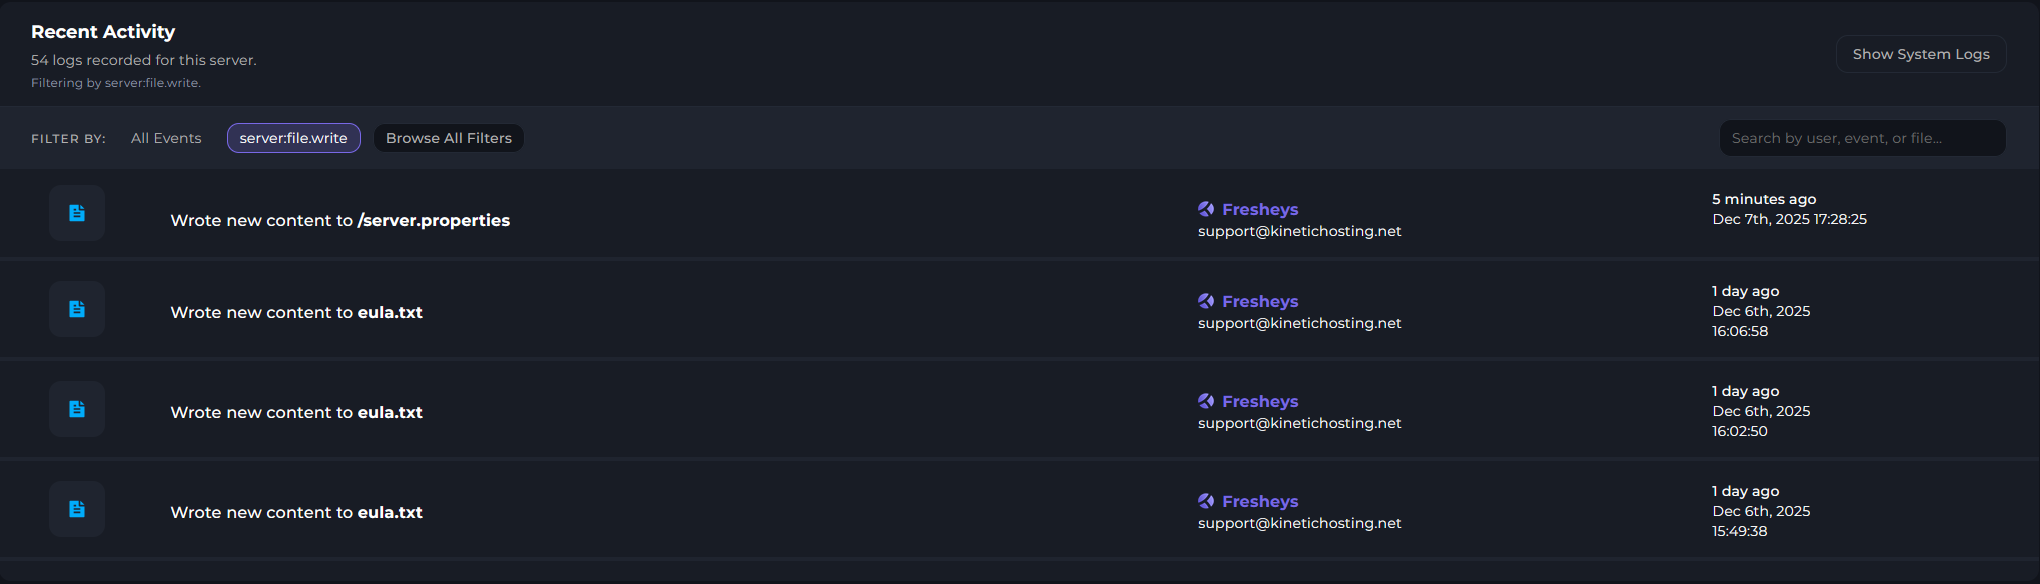The width and height of the screenshot is (2040, 584).
Task: Click the Fresheys username in the 16:02:50 row
Action: (x=1260, y=401)
